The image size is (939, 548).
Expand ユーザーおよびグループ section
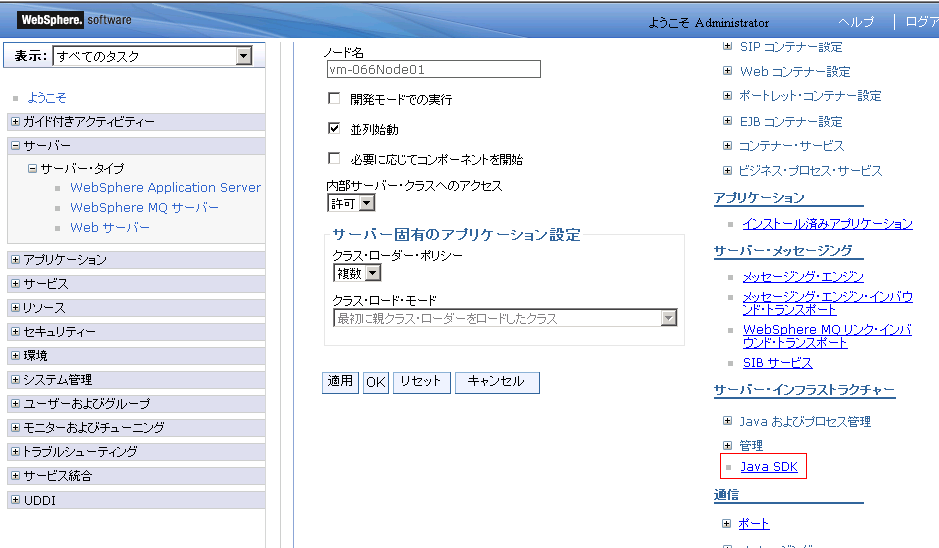point(16,404)
